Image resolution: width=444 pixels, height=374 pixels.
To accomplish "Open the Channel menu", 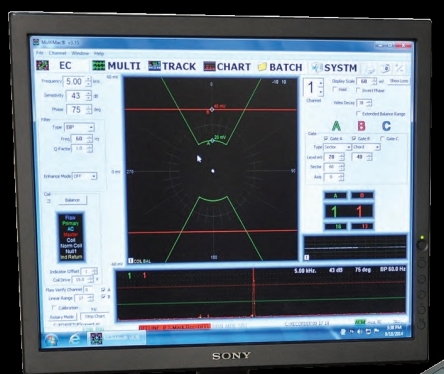I will [x=57, y=53].
